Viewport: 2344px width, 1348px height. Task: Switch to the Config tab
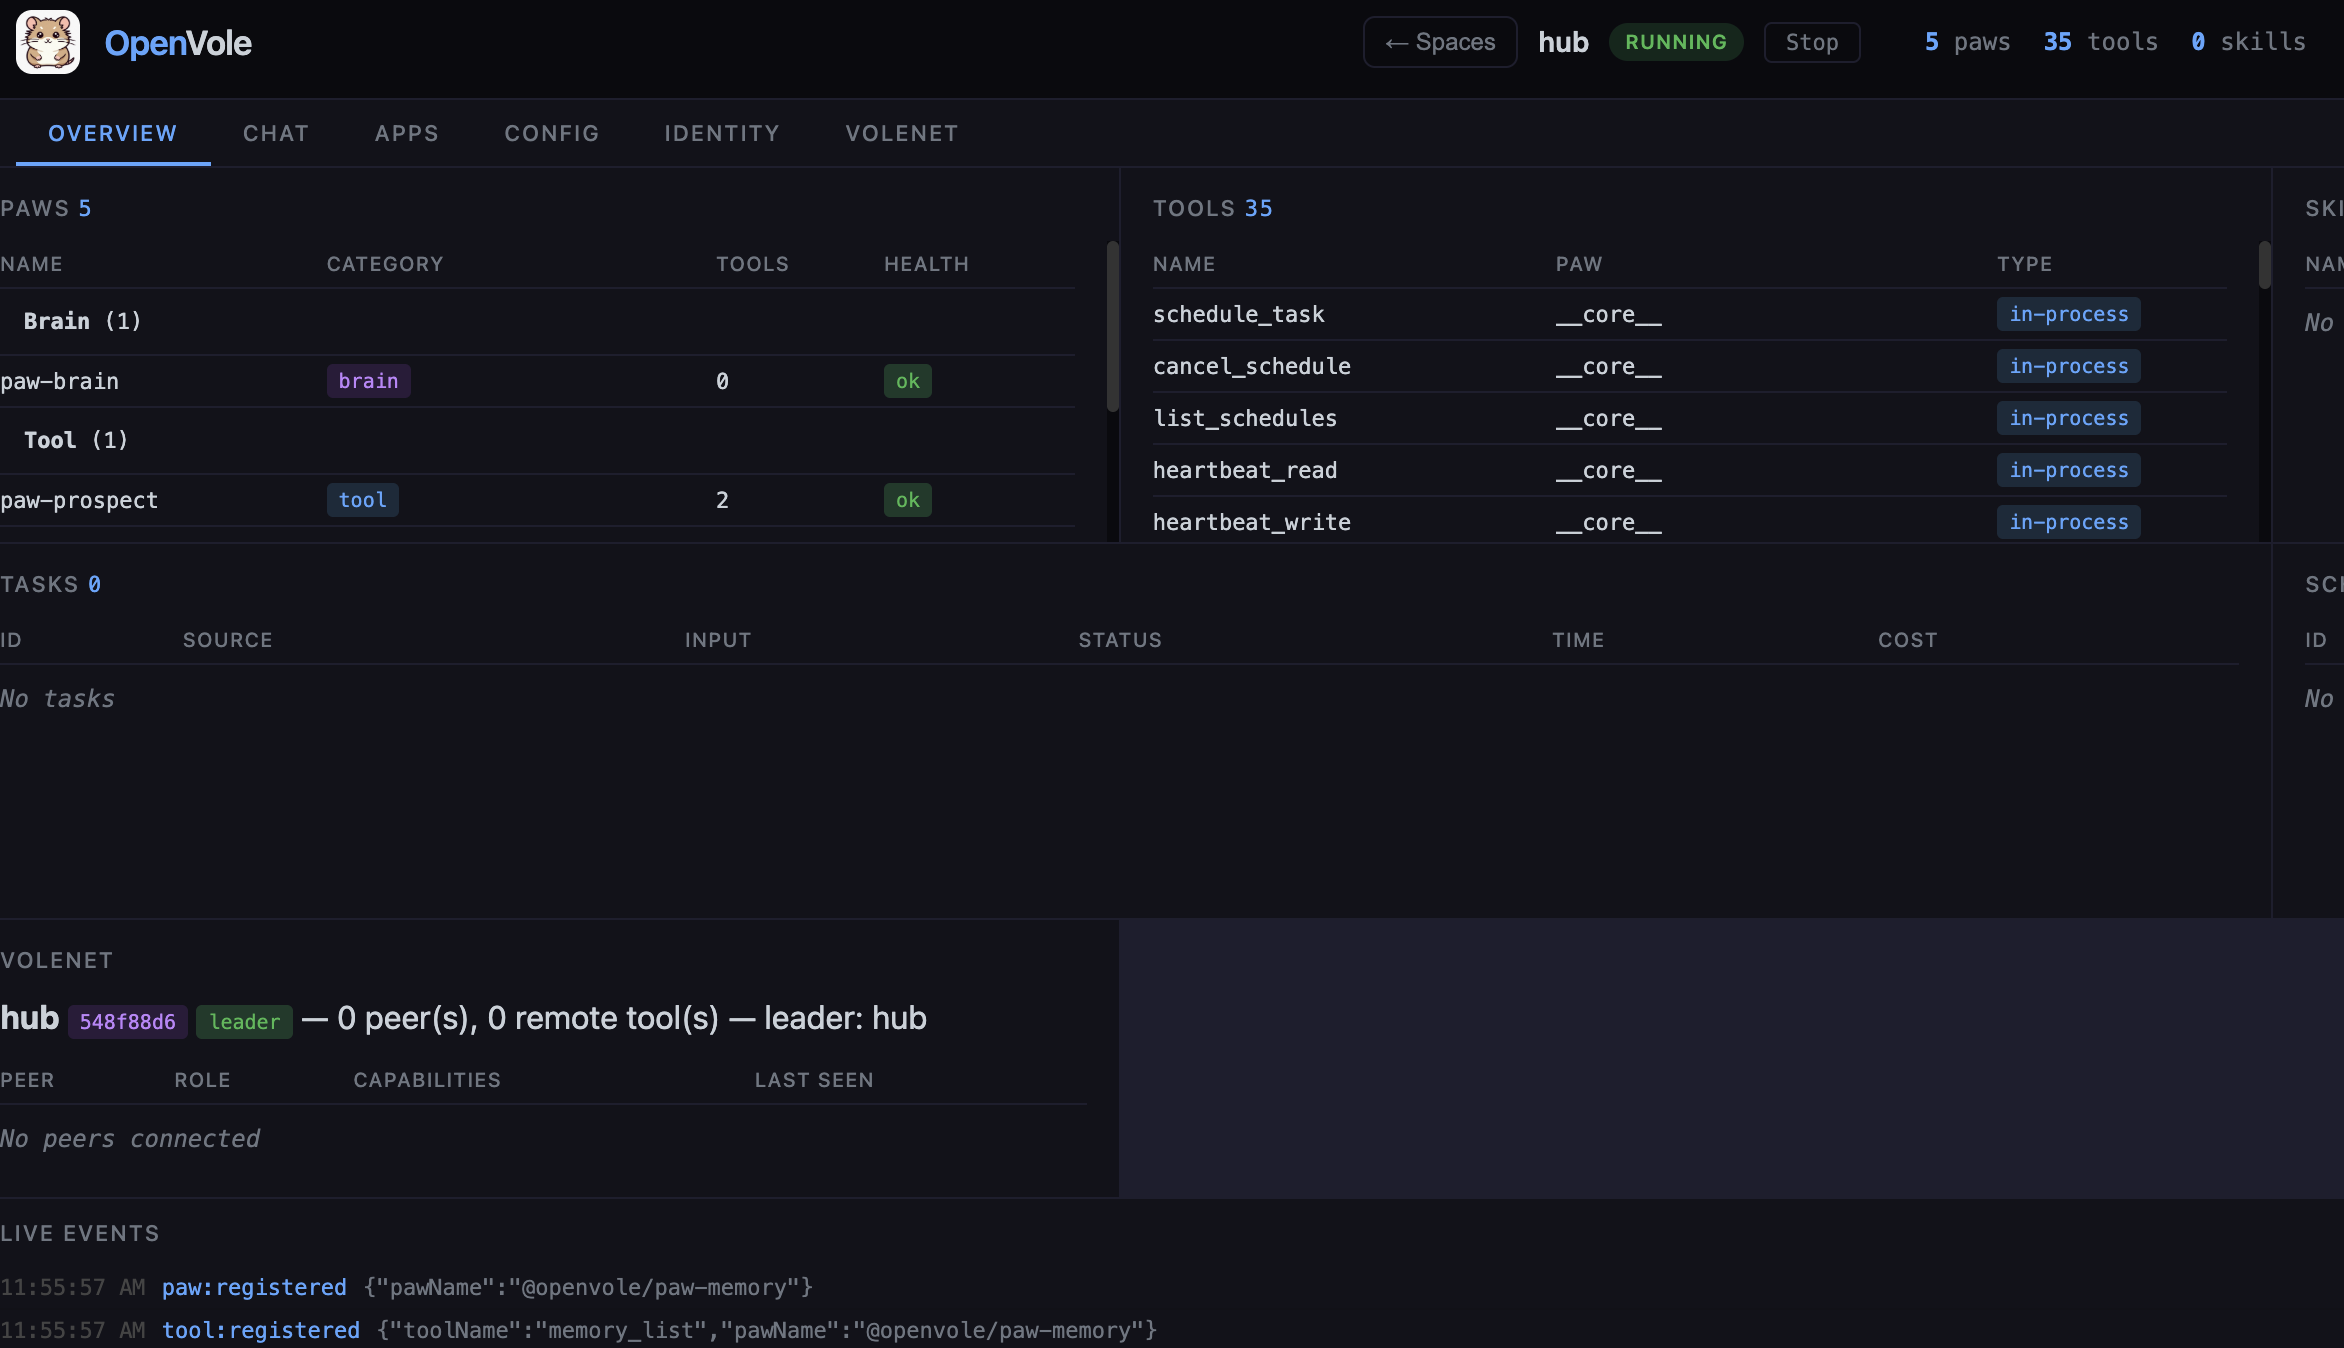point(552,133)
